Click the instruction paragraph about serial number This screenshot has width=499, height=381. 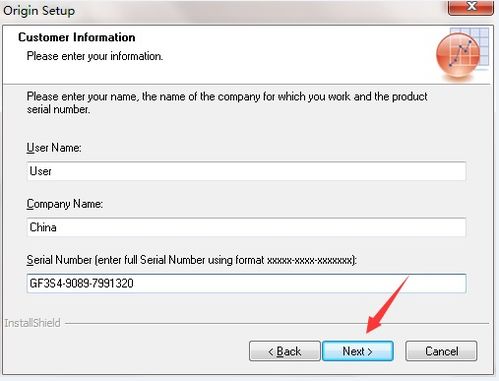(x=227, y=103)
